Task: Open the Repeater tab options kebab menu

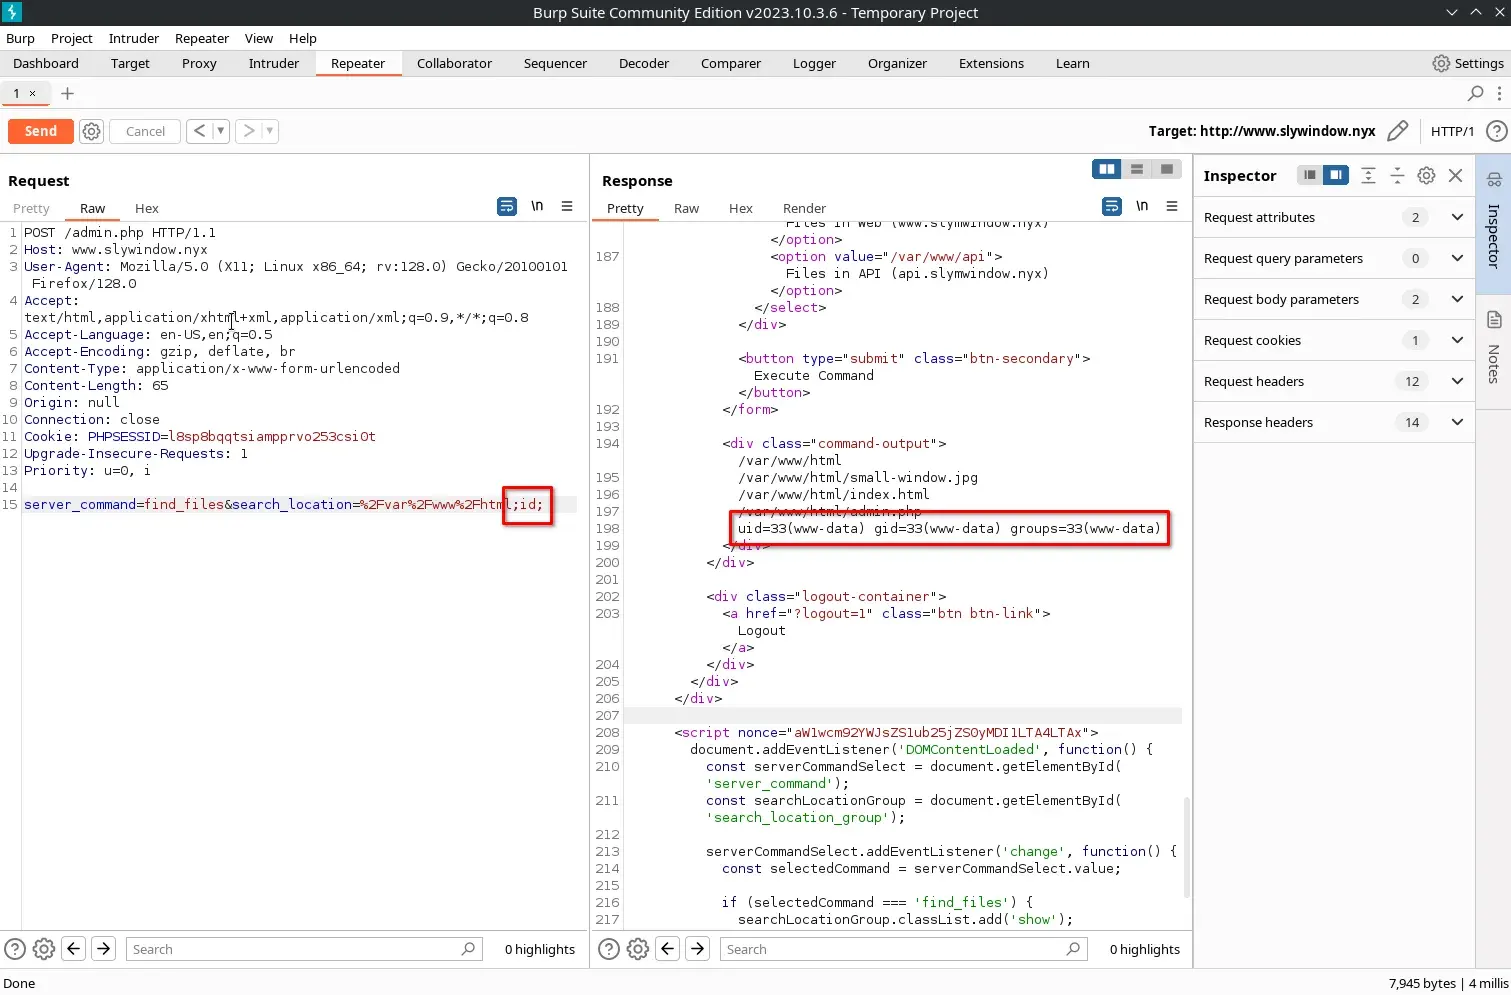Action: tap(1499, 93)
